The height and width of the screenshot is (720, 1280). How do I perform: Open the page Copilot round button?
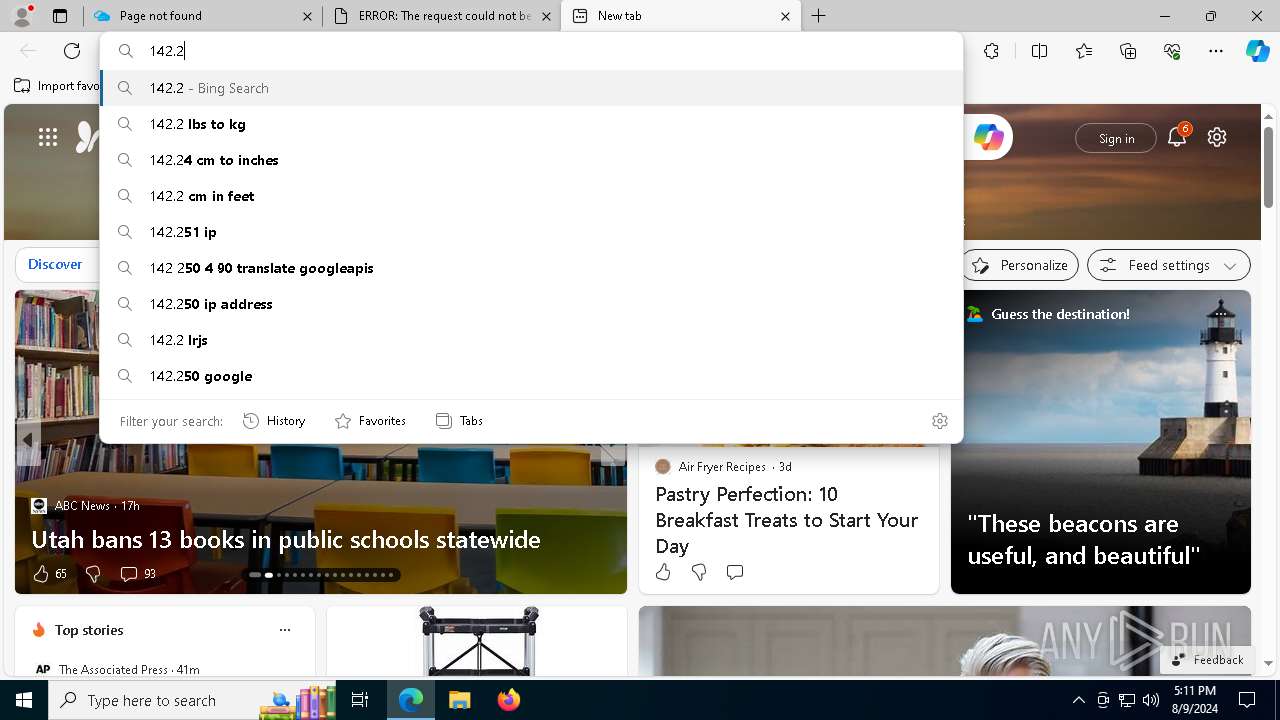click(989, 137)
